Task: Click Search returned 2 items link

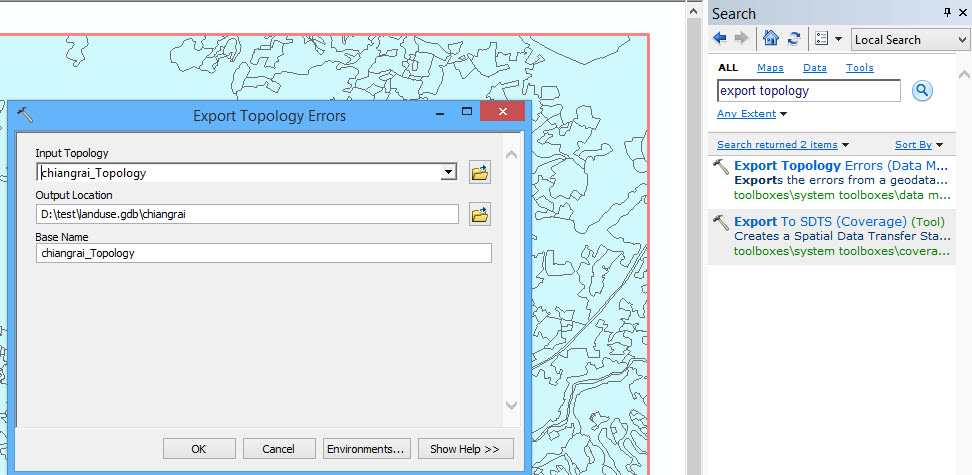Action: [777, 144]
